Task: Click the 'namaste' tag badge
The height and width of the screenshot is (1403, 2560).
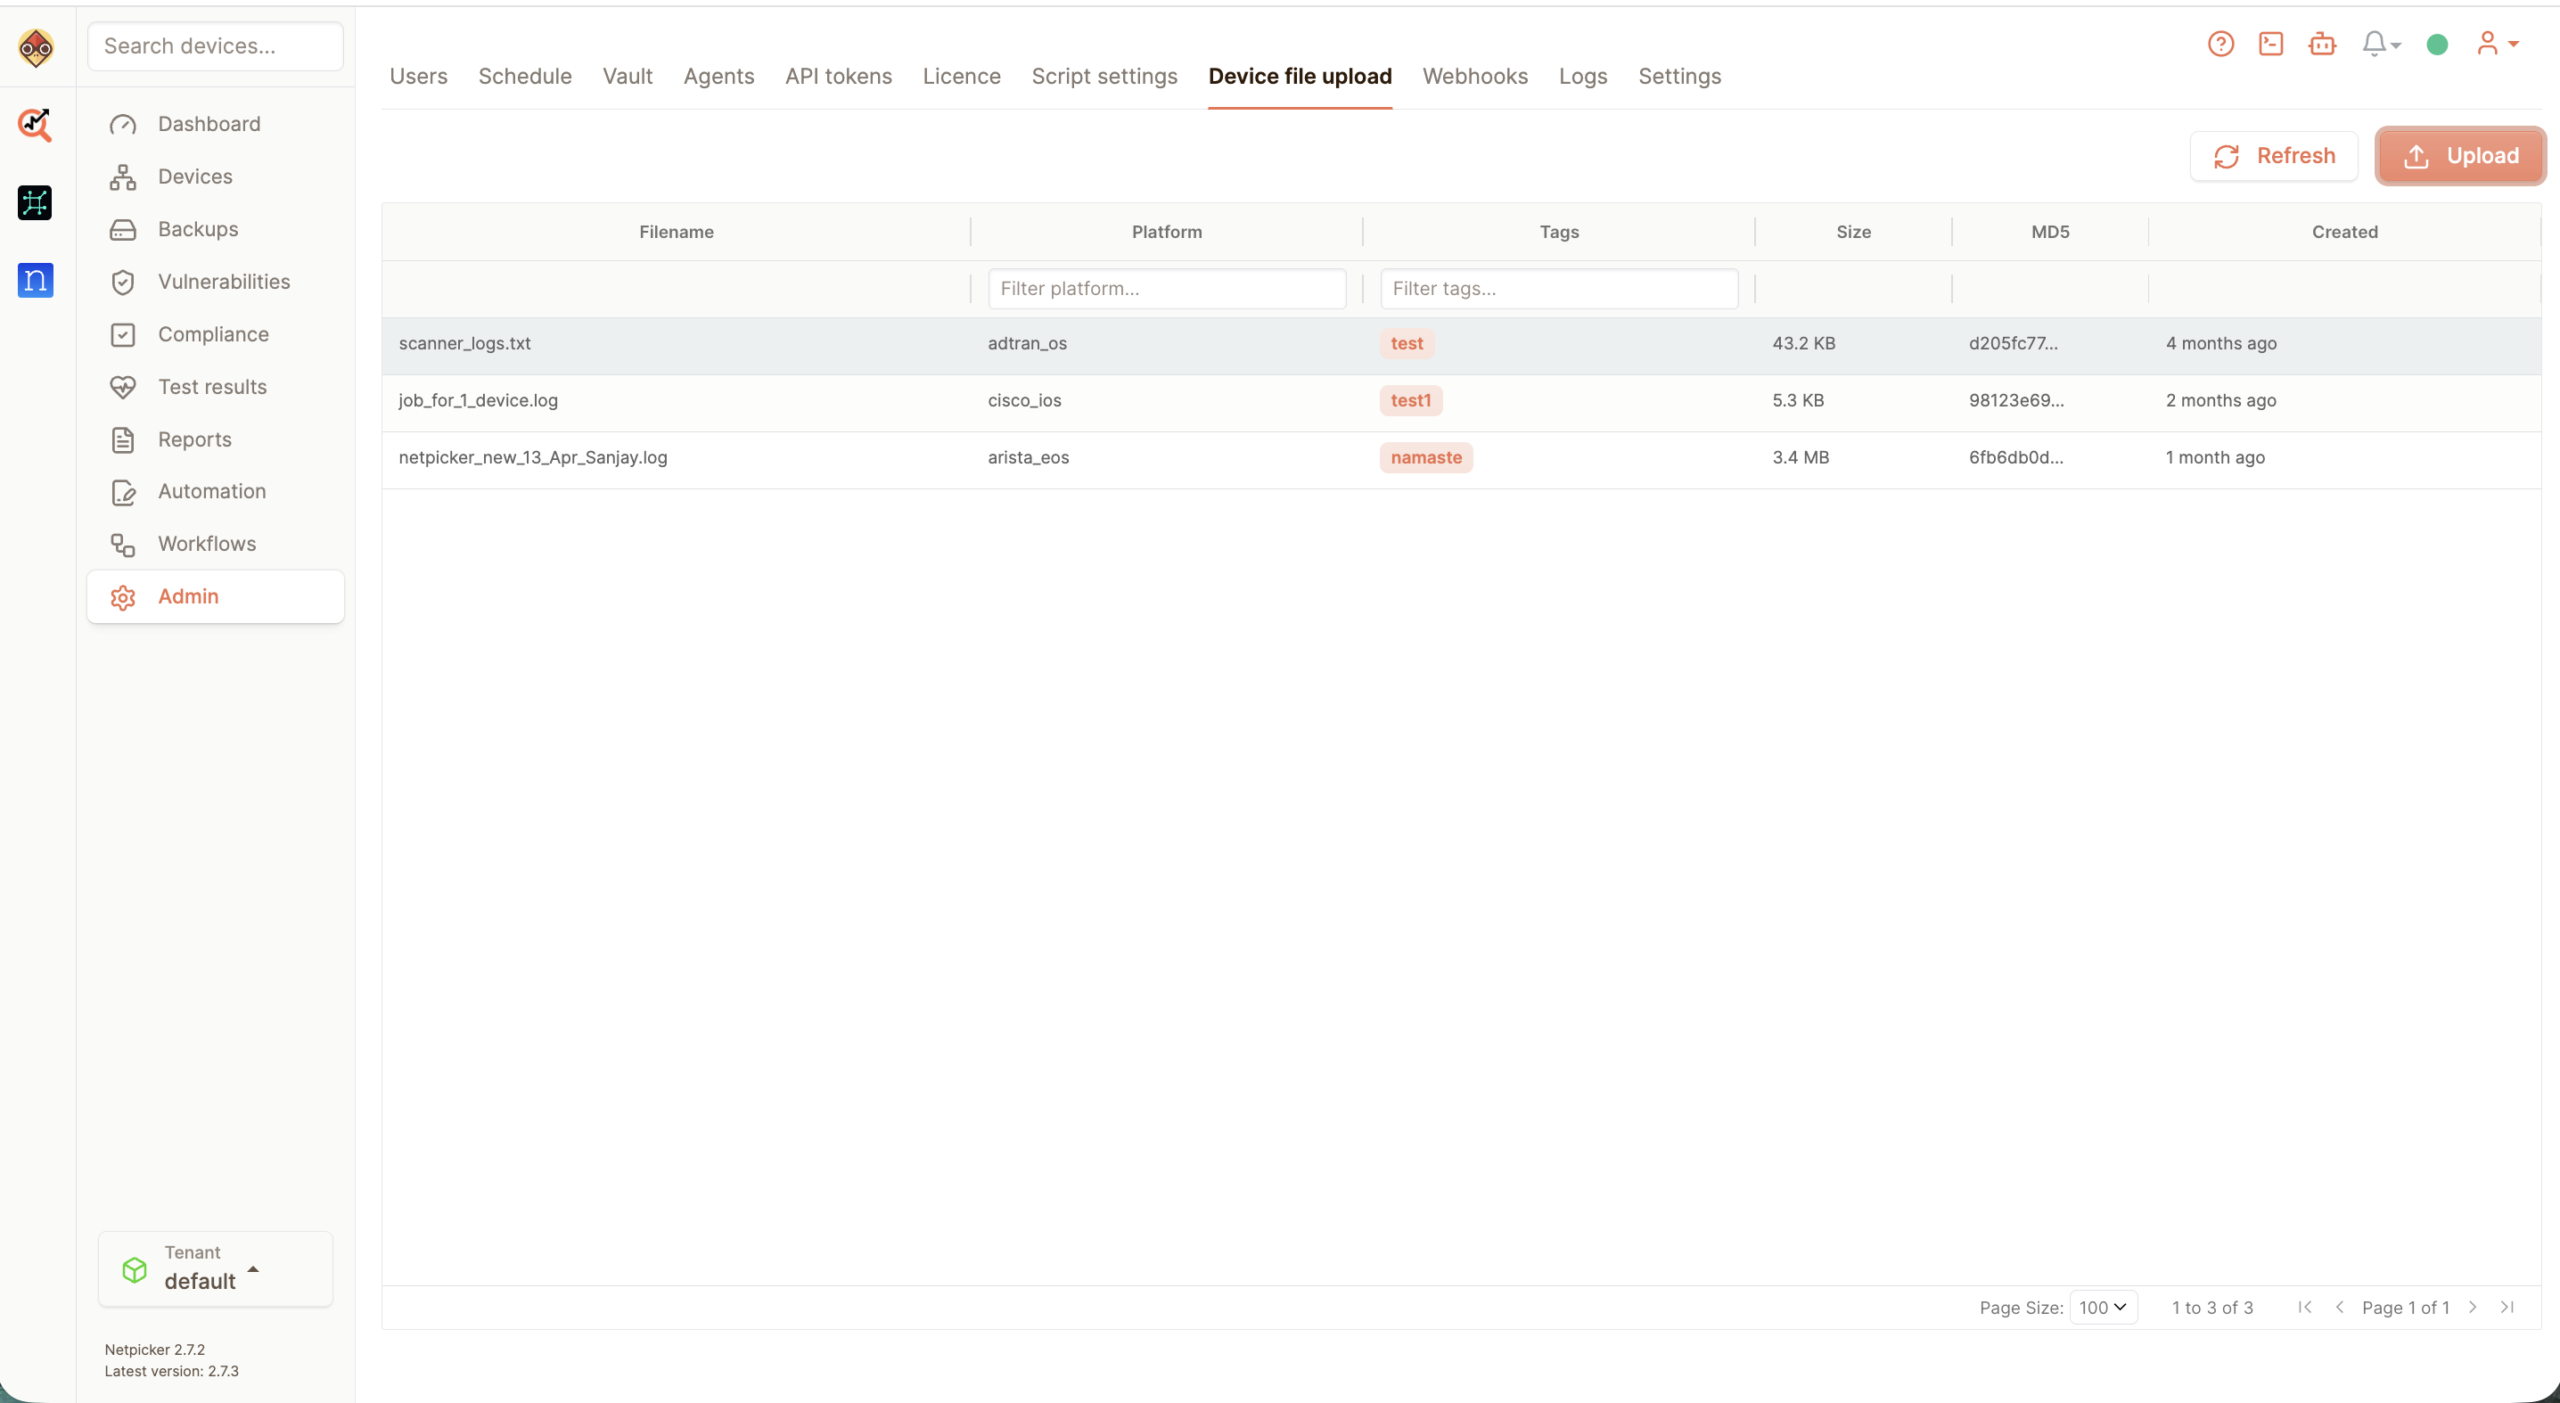Action: 1425,458
